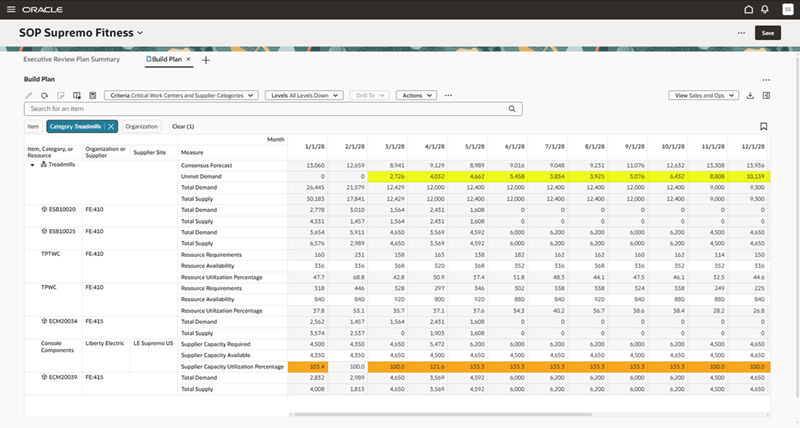Click the magnifier icon in the search field
Viewport: 800px width, 428px height.
coord(511,108)
